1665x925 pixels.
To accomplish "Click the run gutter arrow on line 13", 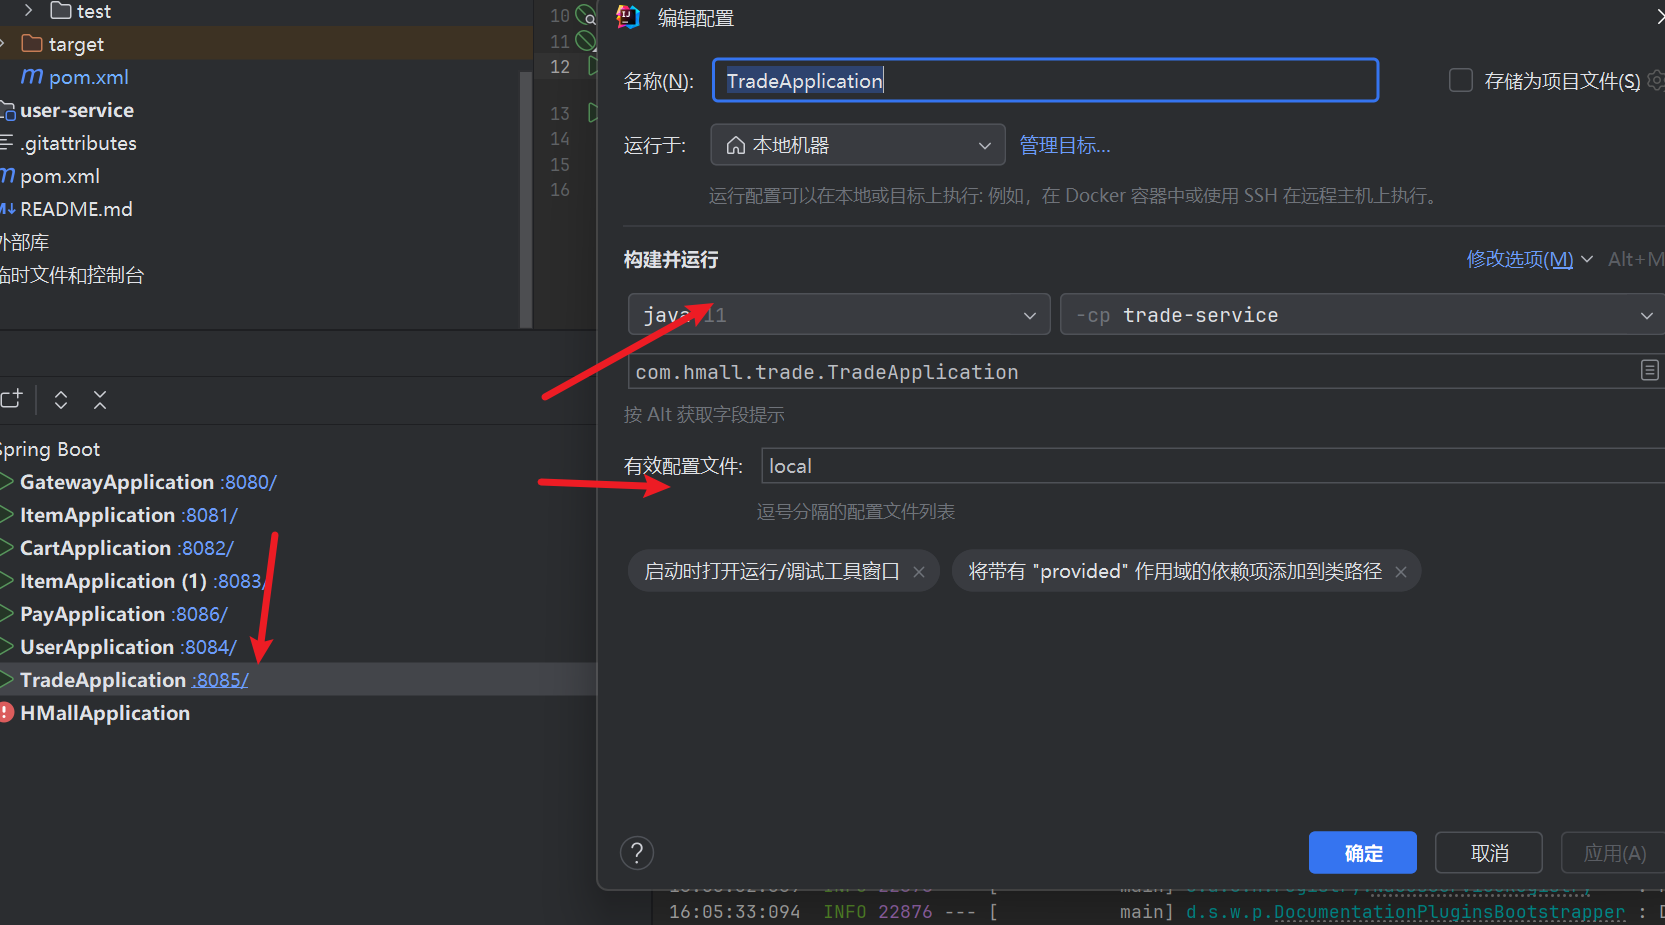I will (592, 112).
